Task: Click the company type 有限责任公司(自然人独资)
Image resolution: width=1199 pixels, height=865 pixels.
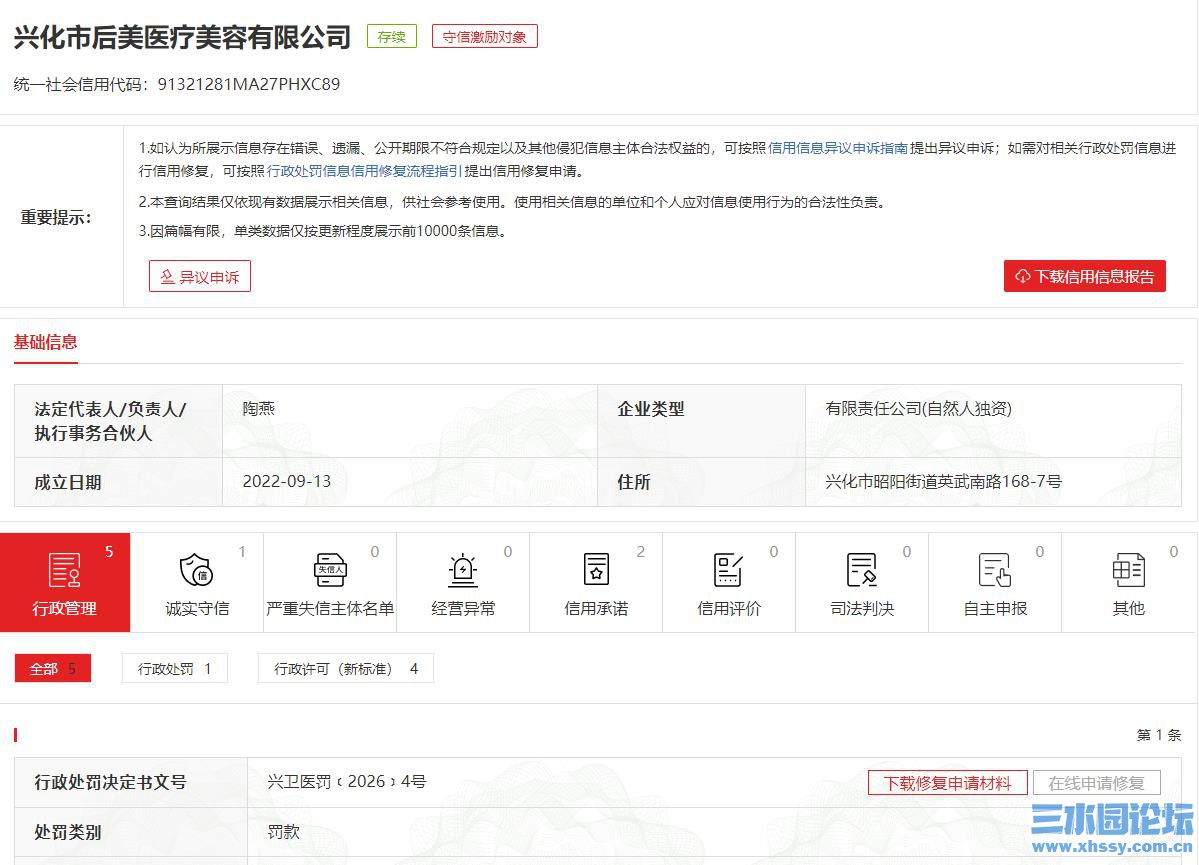Action: click(918, 409)
